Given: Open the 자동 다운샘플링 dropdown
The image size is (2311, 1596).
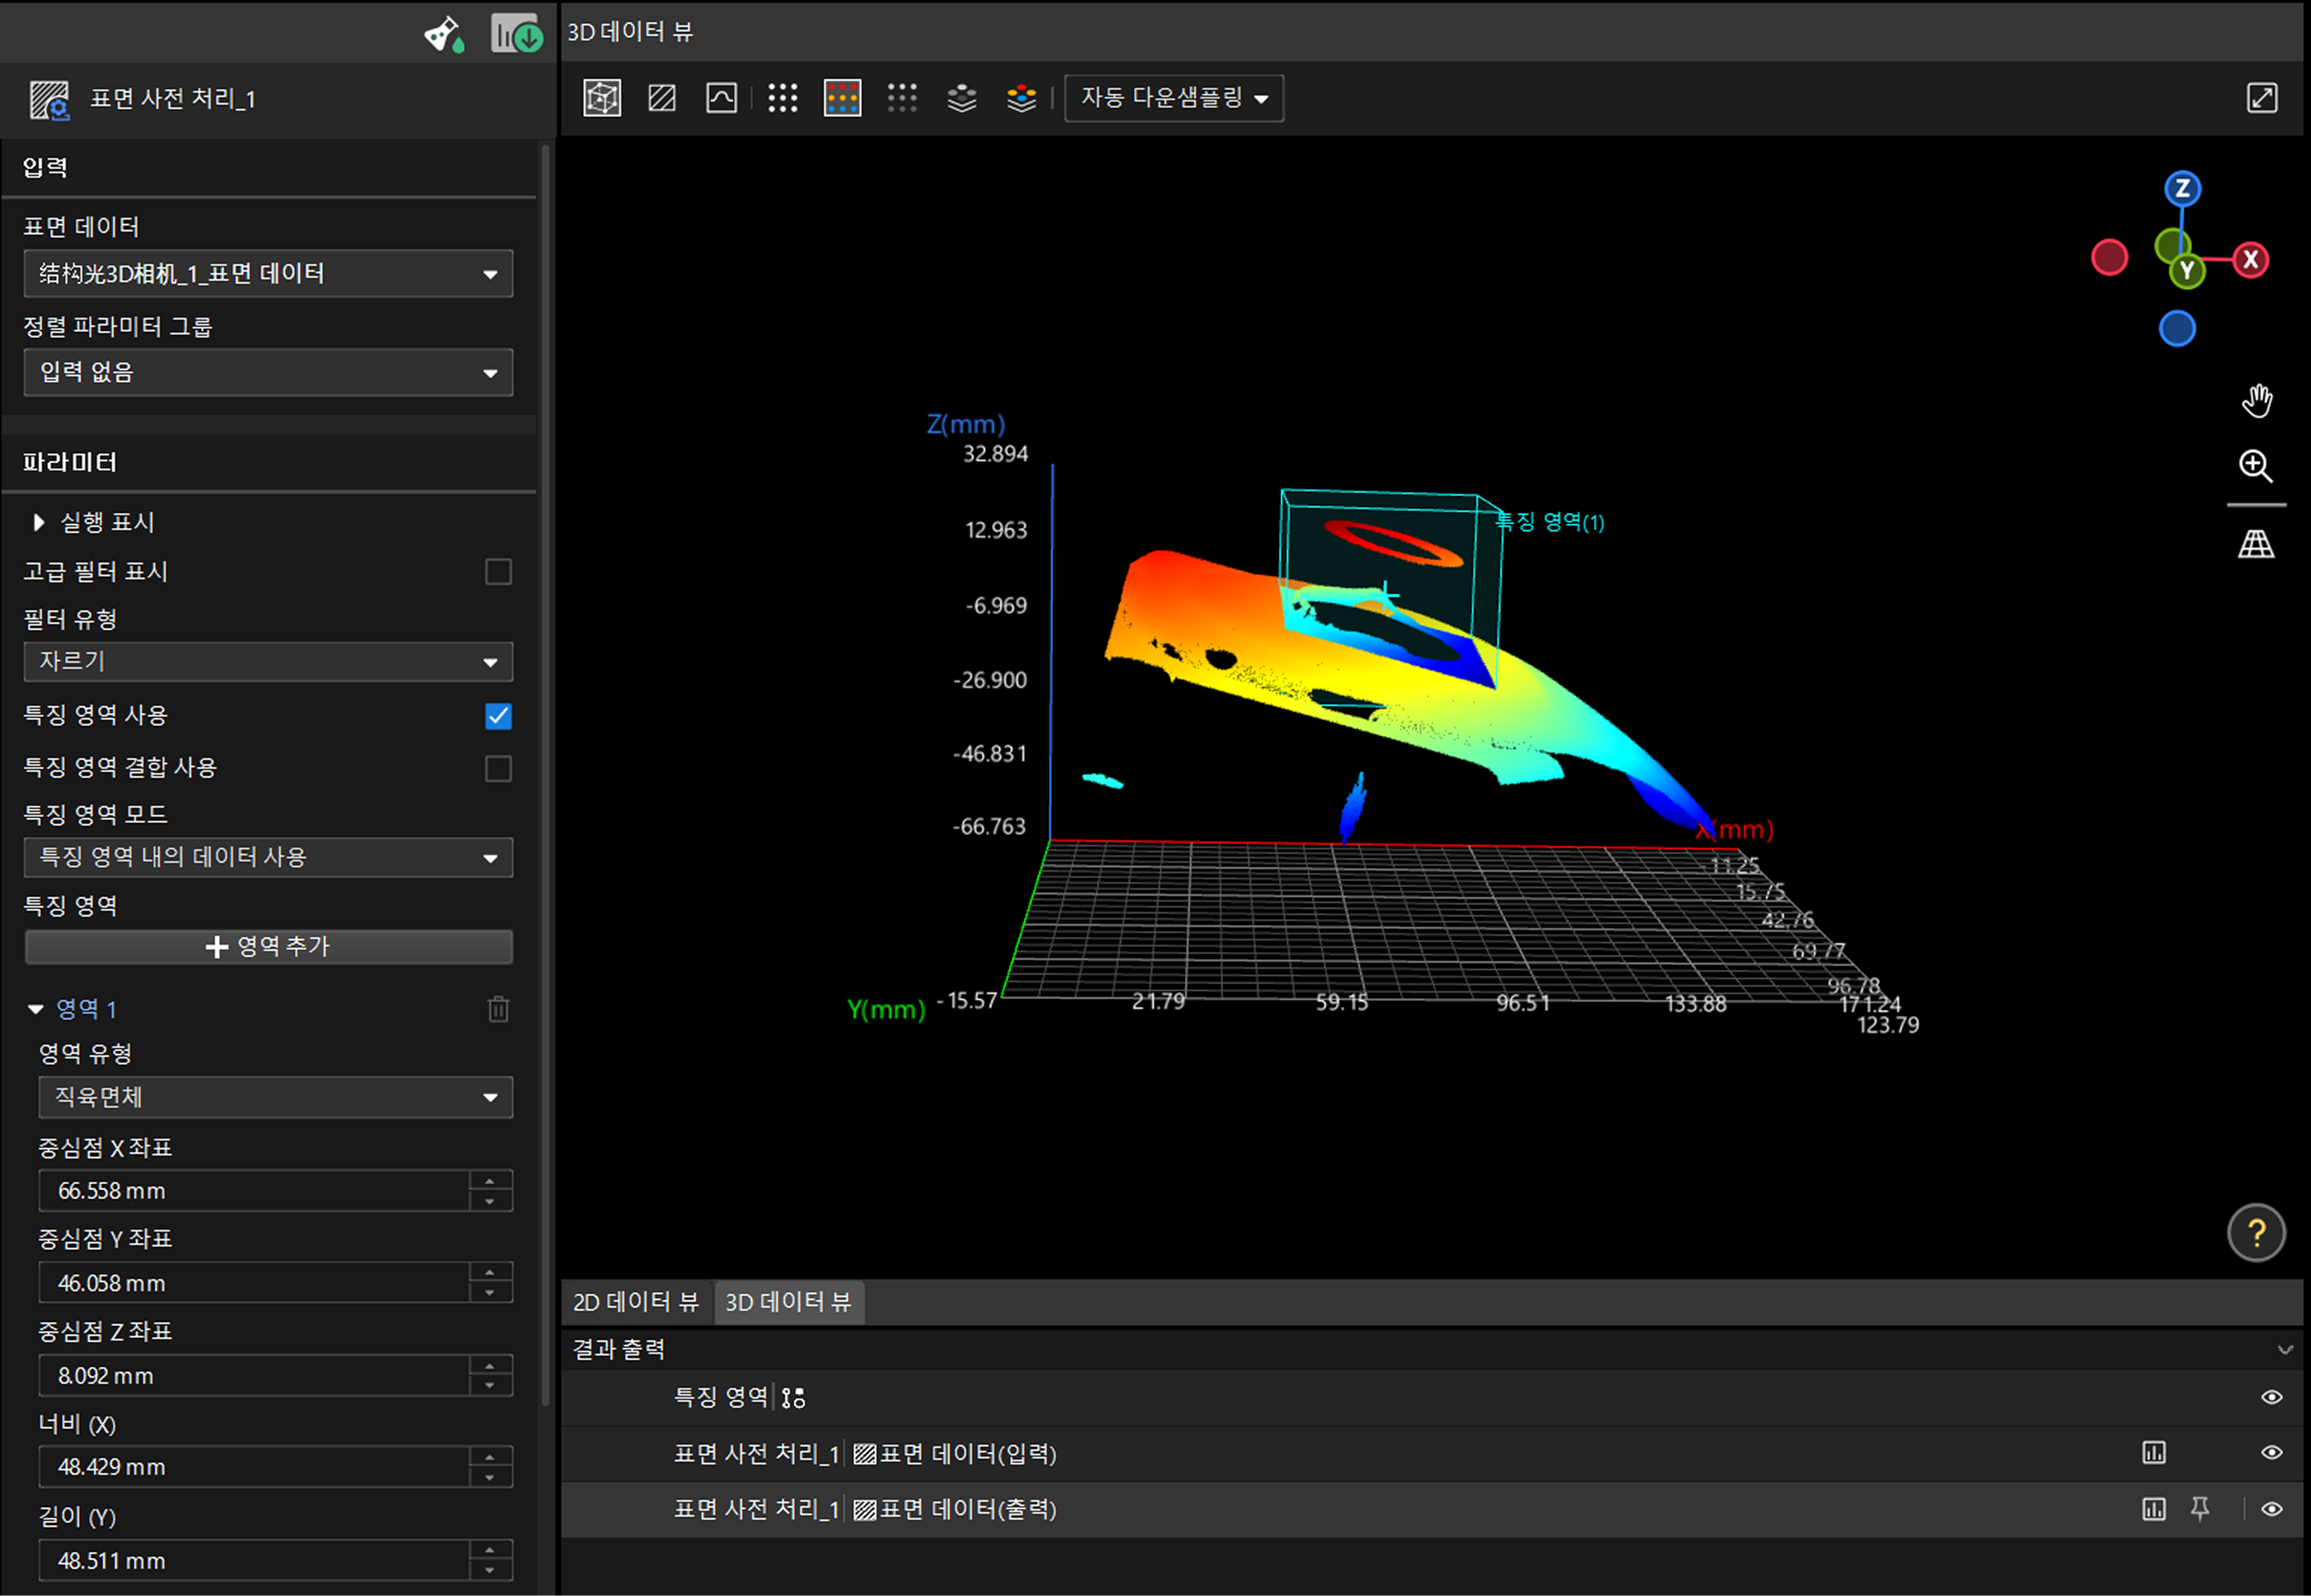Looking at the screenshot, I should click(x=1174, y=98).
